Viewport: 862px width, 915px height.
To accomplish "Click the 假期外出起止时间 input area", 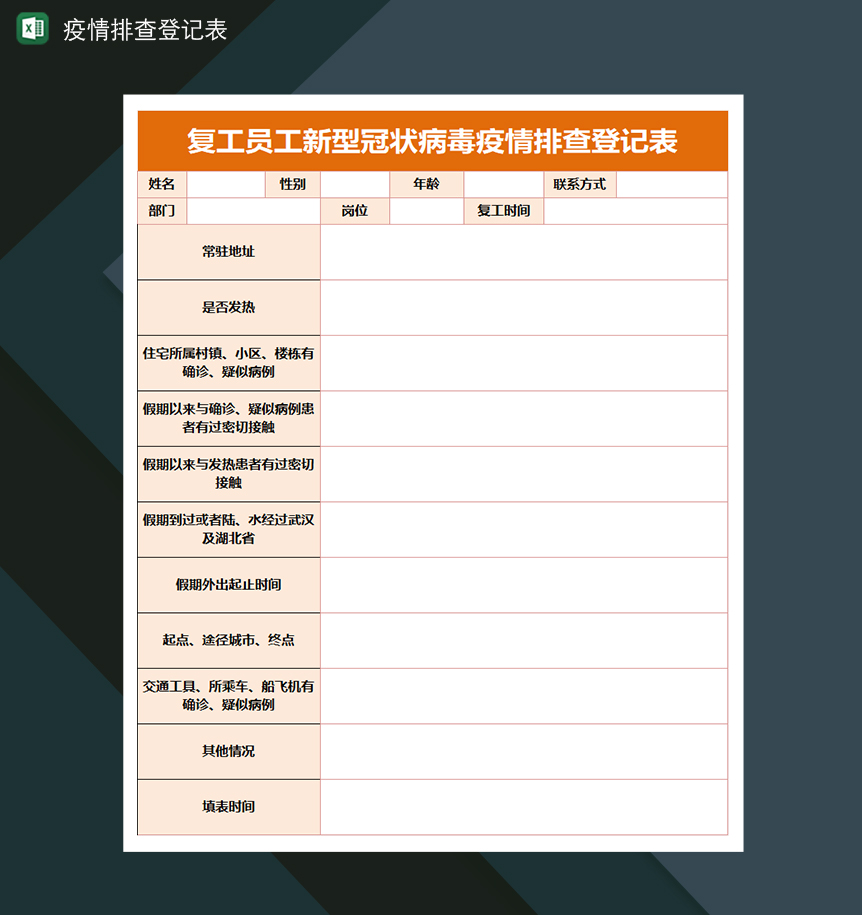I will (523, 584).
